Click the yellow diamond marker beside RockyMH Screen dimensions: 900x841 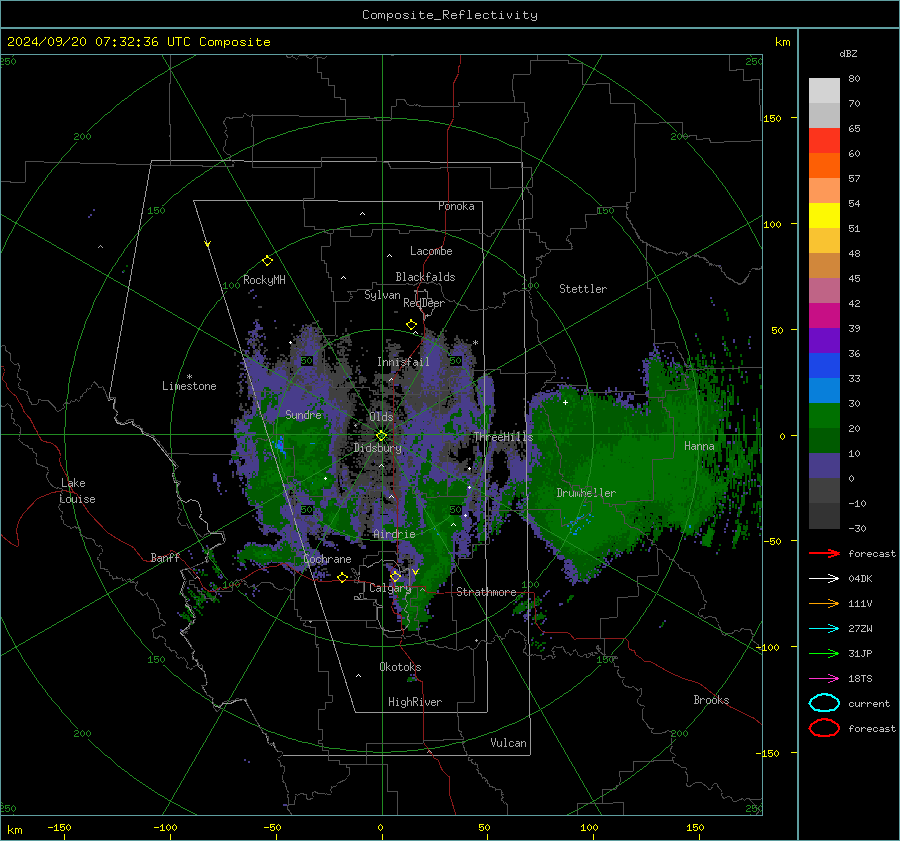pos(267,261)
